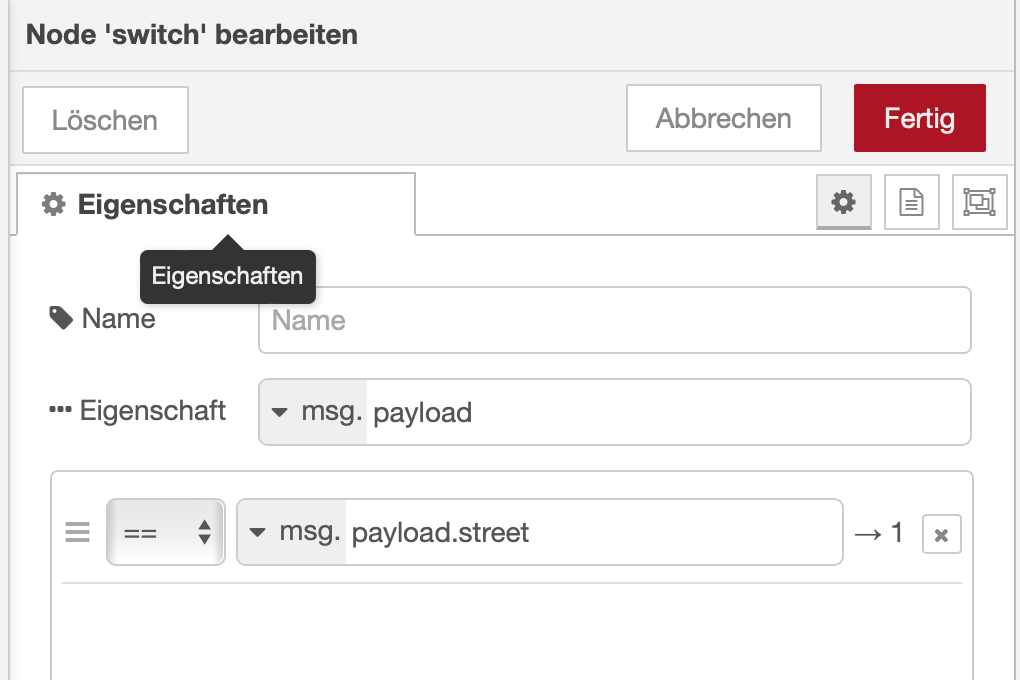
Task: Click the payload property input field
Action: pyautogui.click(x=665, y=412)
